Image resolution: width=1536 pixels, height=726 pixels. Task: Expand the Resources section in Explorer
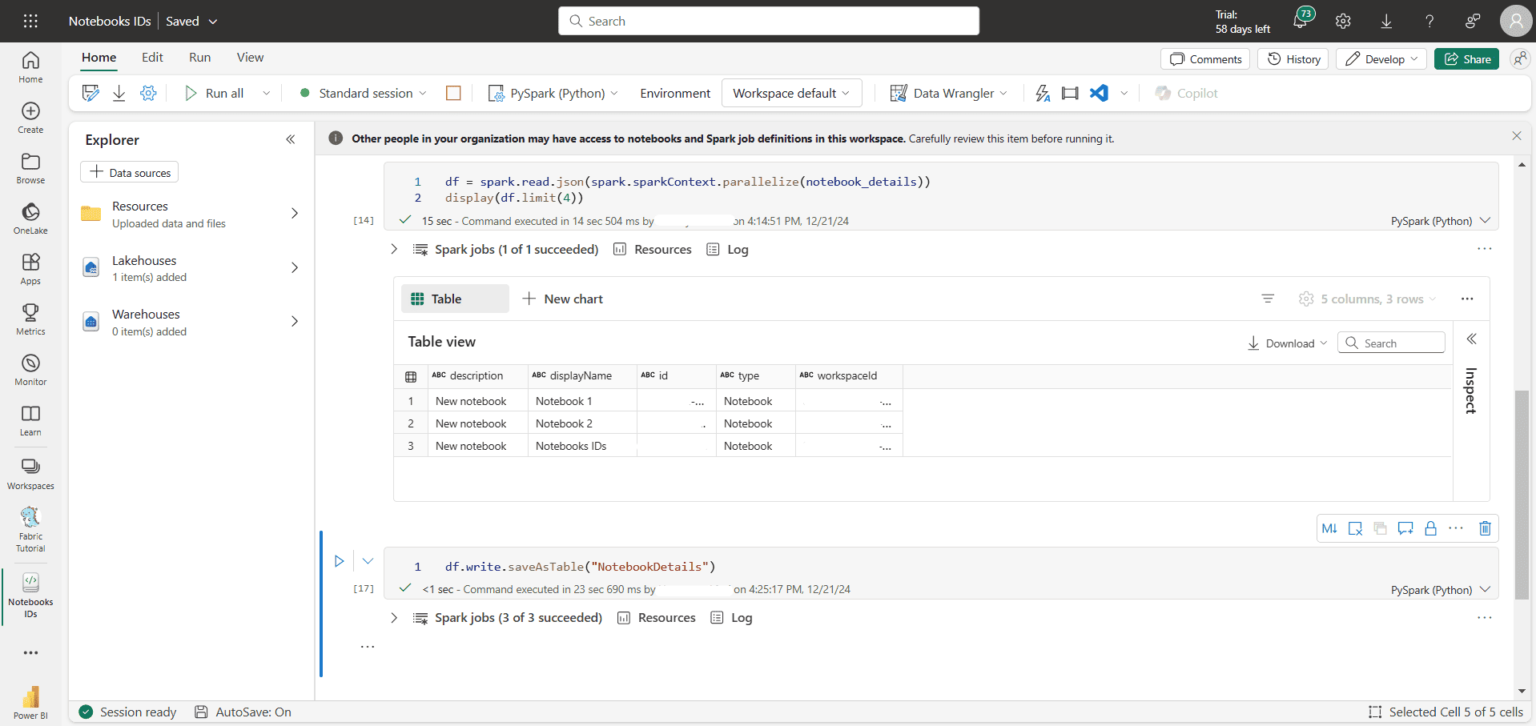294,213
